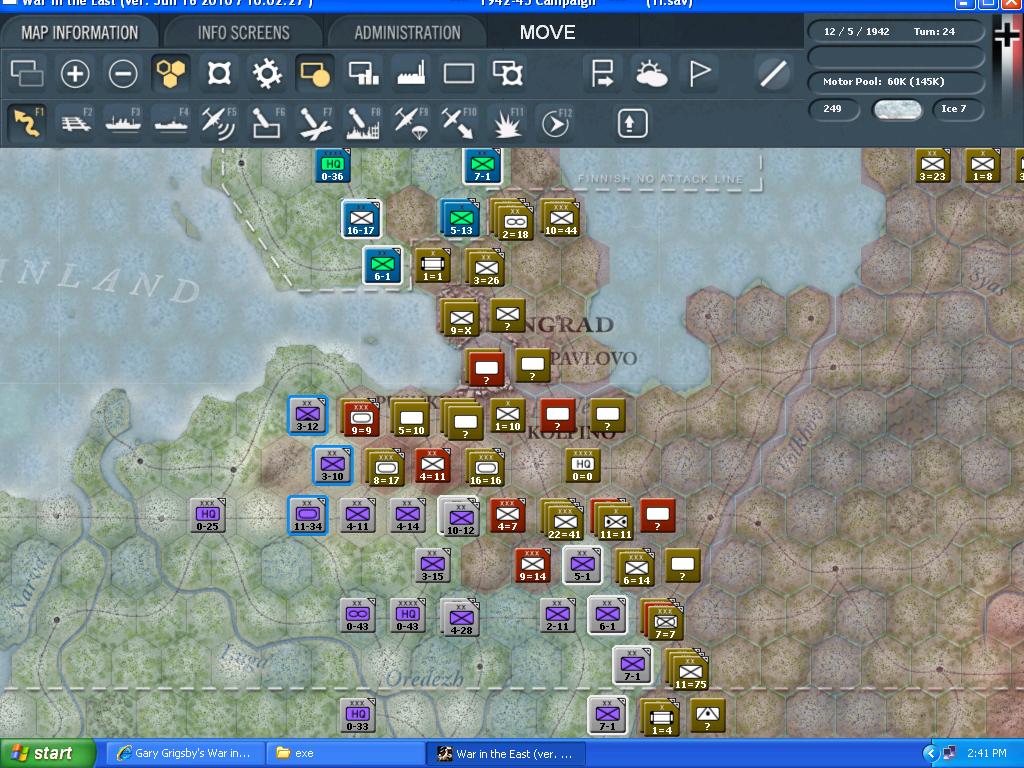Select the Soviet 16=16 mechanized counter
This screenshot has width=1024, height=768.
[x=485, y=468]
